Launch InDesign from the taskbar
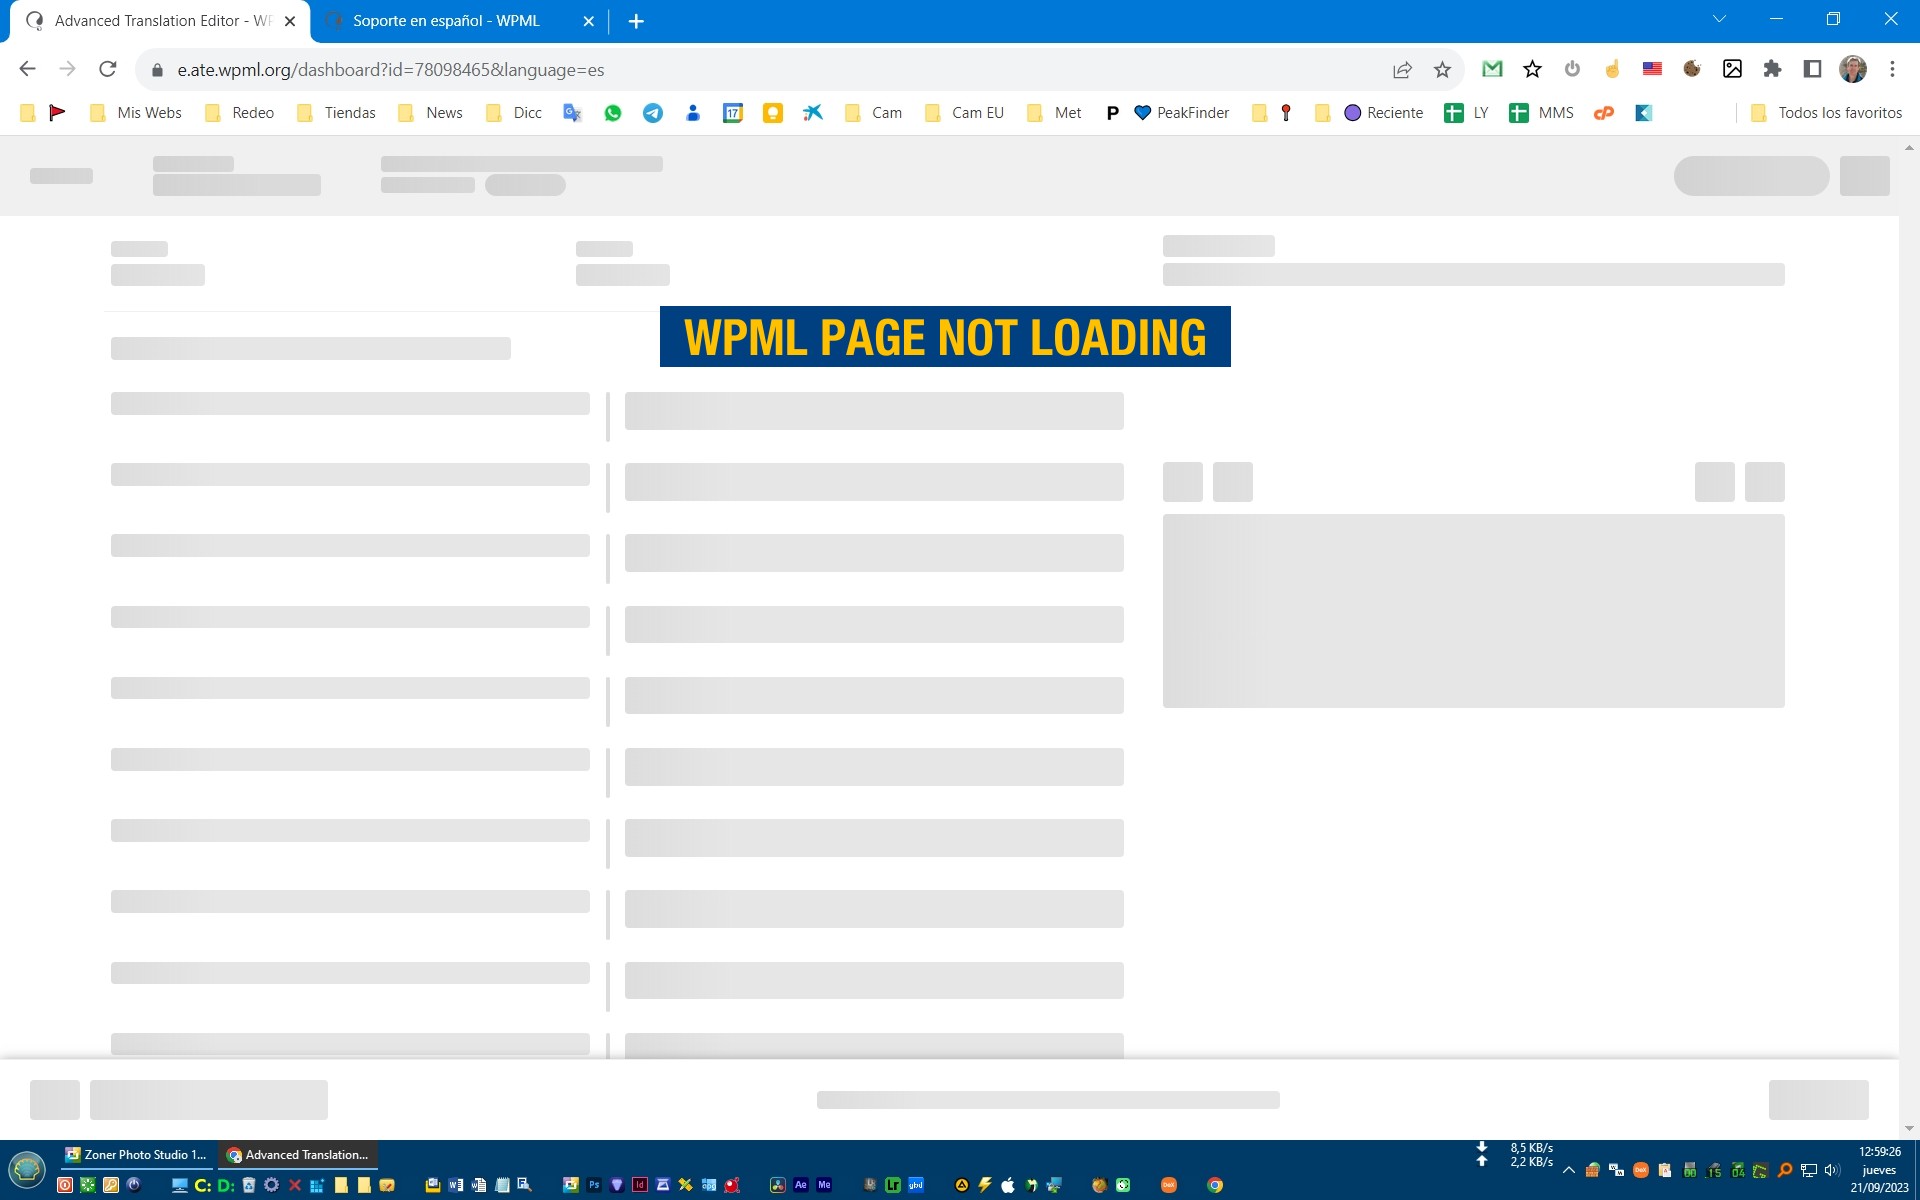Viewport: 1920px width, 1200px height. [640, 1185]
